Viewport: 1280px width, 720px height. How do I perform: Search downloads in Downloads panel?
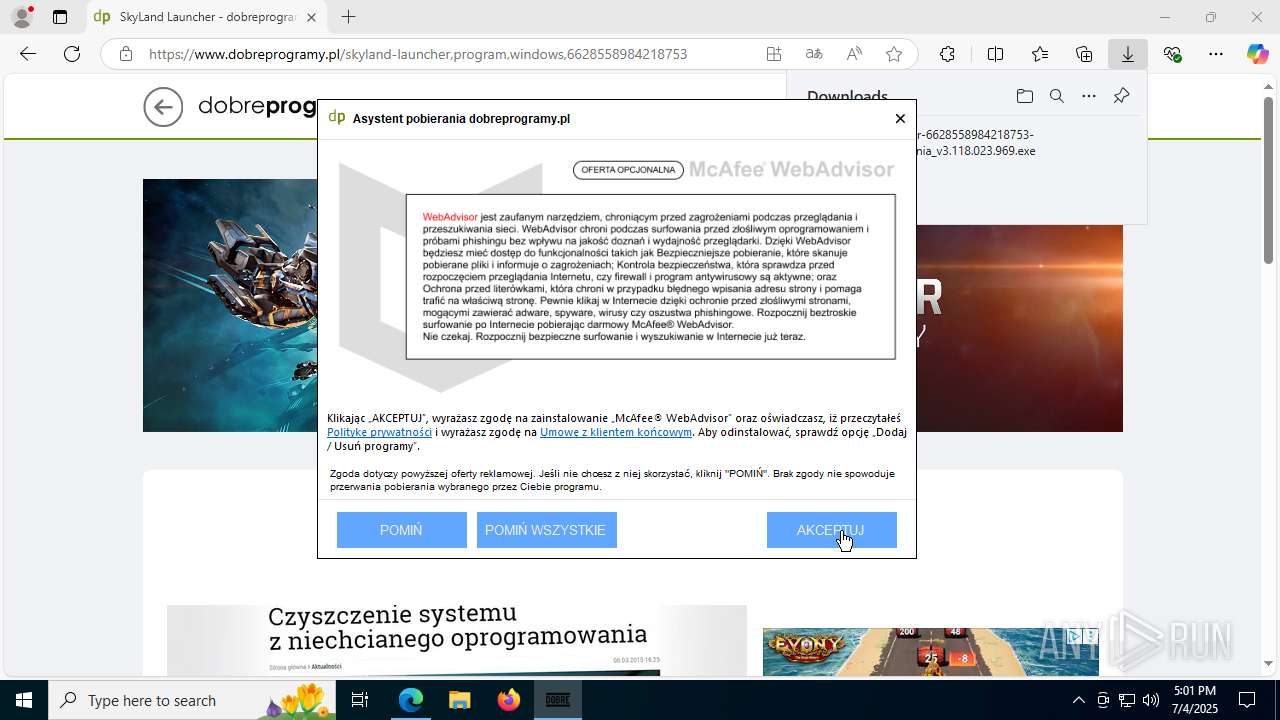1057,96
